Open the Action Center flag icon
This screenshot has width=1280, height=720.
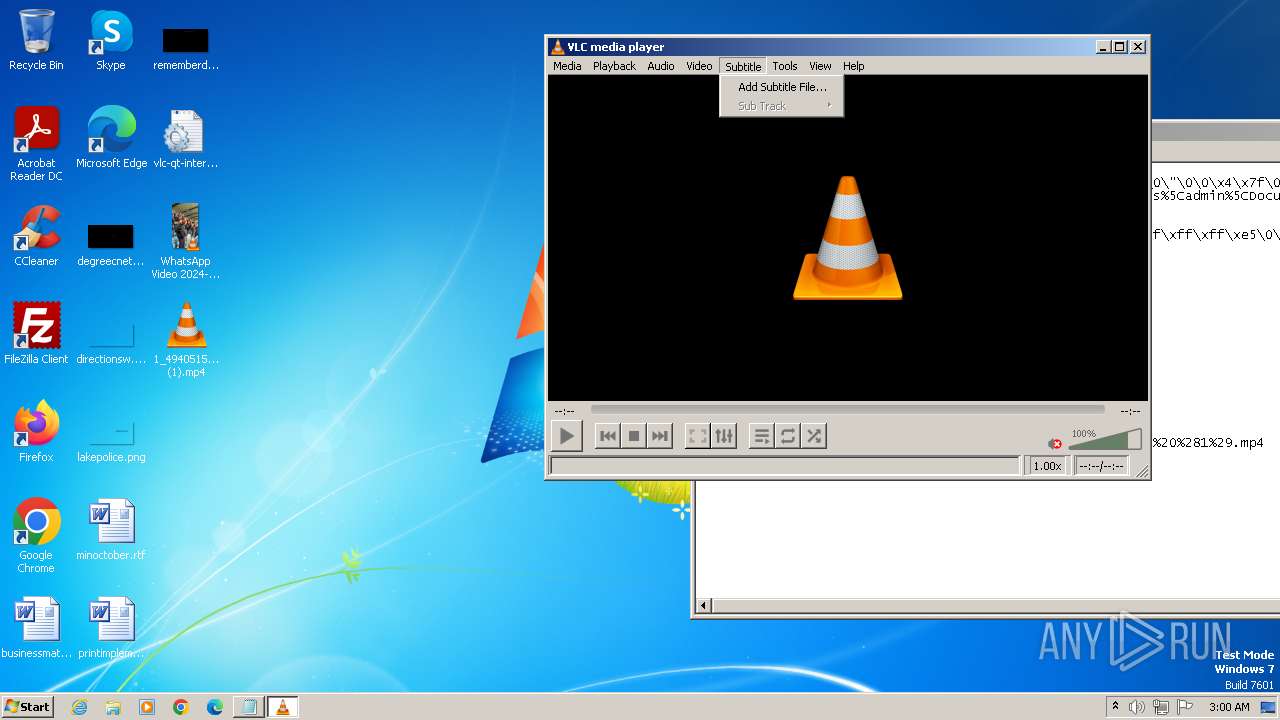[1185, 707]
